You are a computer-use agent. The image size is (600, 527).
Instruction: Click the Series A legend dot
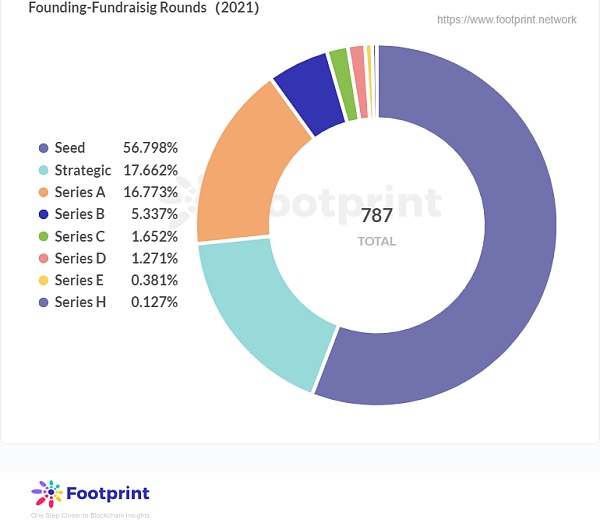coord(43,192)
